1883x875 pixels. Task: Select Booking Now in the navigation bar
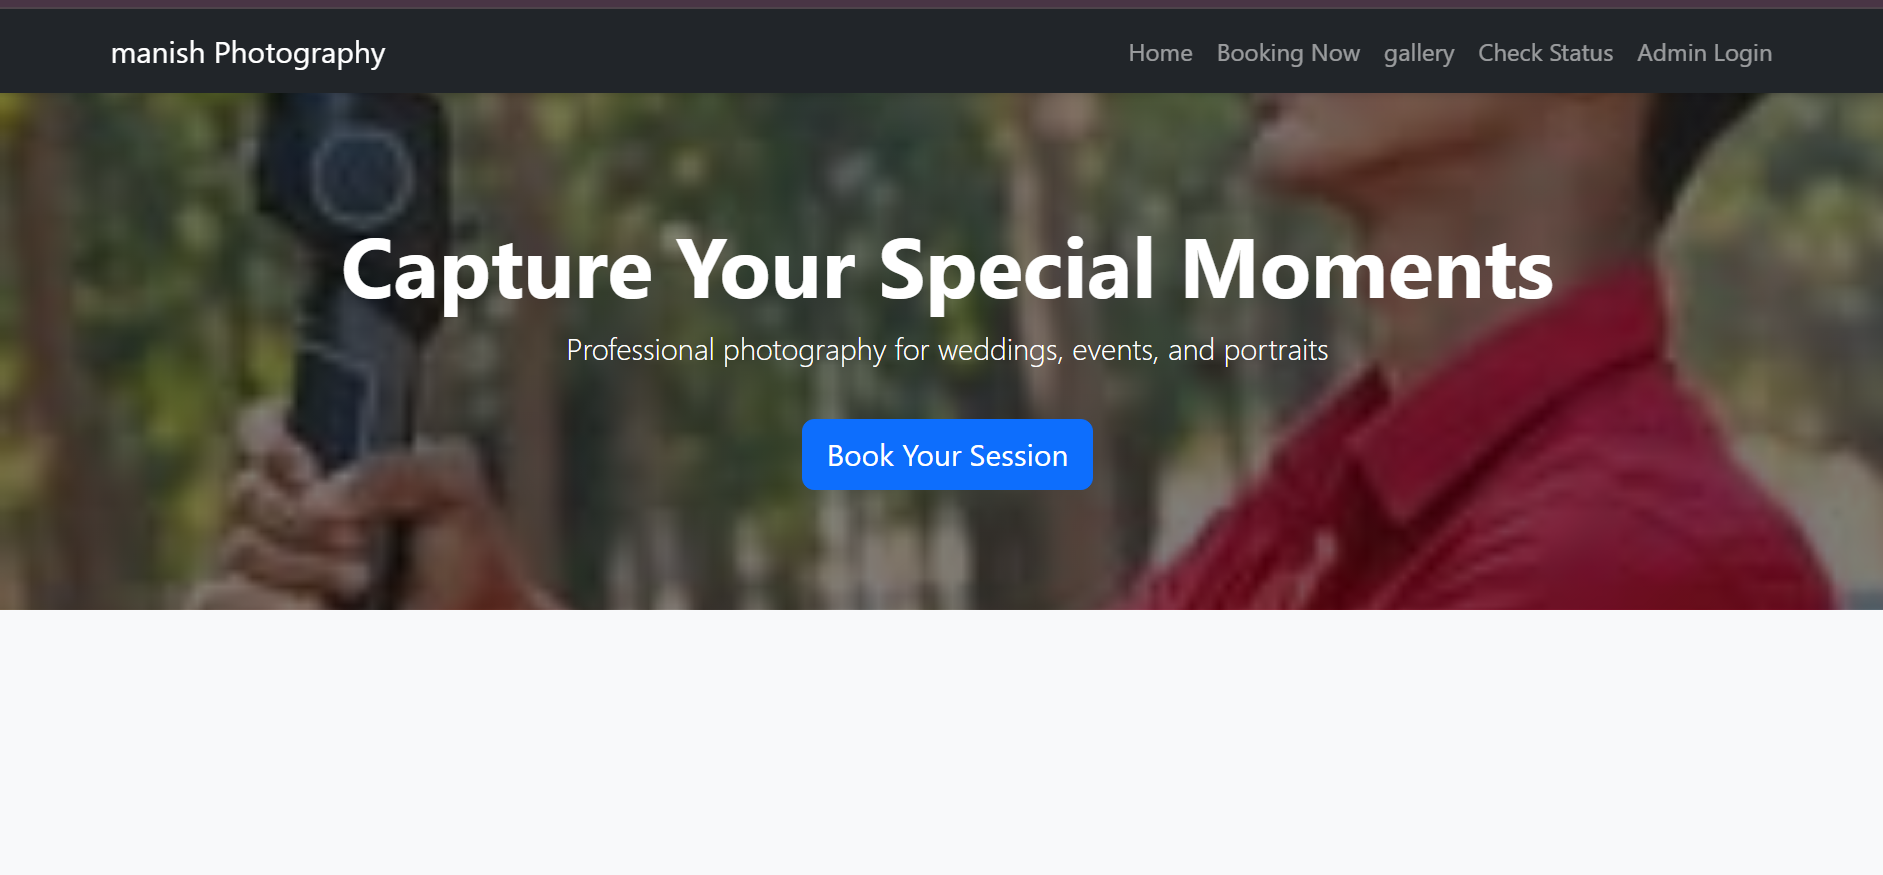tap(1288, 53)
